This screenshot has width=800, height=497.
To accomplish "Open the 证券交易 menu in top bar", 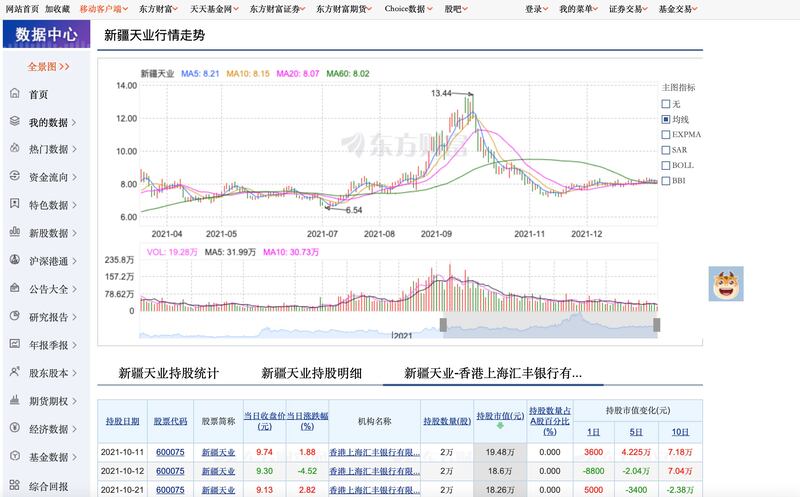I will pos(628,9).
